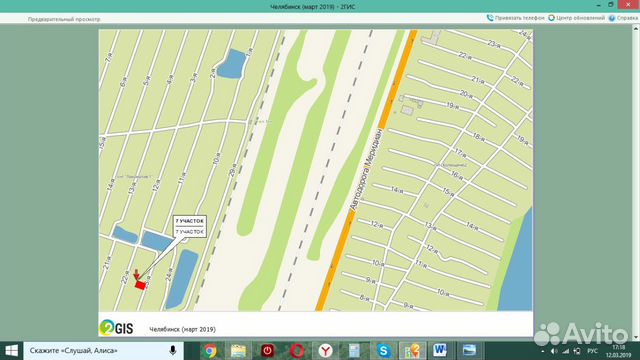Open Opera browser from the taskbar
The width and height of the screenshot is (640, 360).
click(x=296, y=351)
